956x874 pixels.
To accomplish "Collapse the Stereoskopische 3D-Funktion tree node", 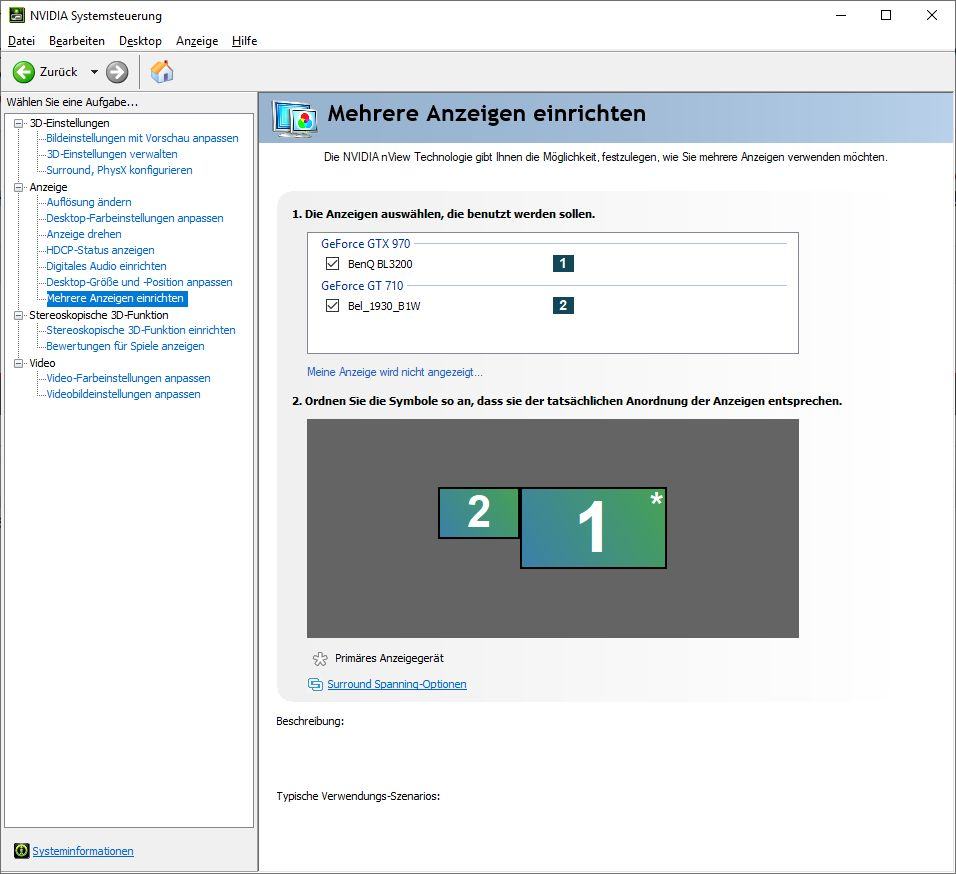I will 18,315.
